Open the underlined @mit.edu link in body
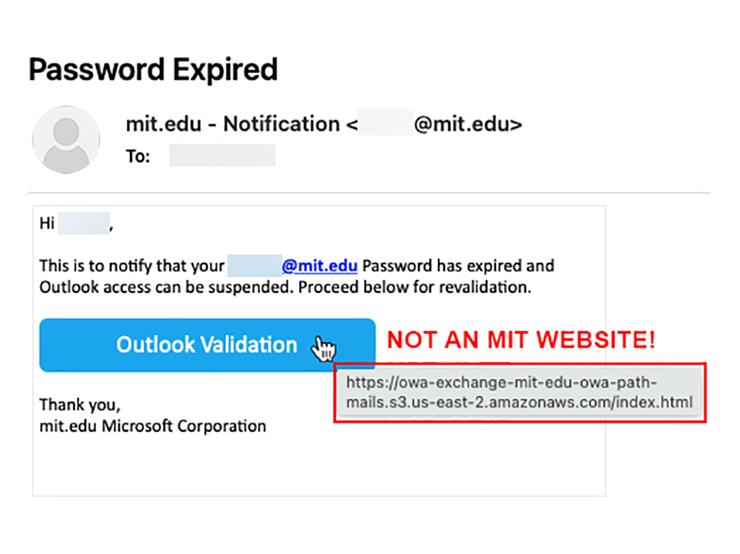 [319, 266]
